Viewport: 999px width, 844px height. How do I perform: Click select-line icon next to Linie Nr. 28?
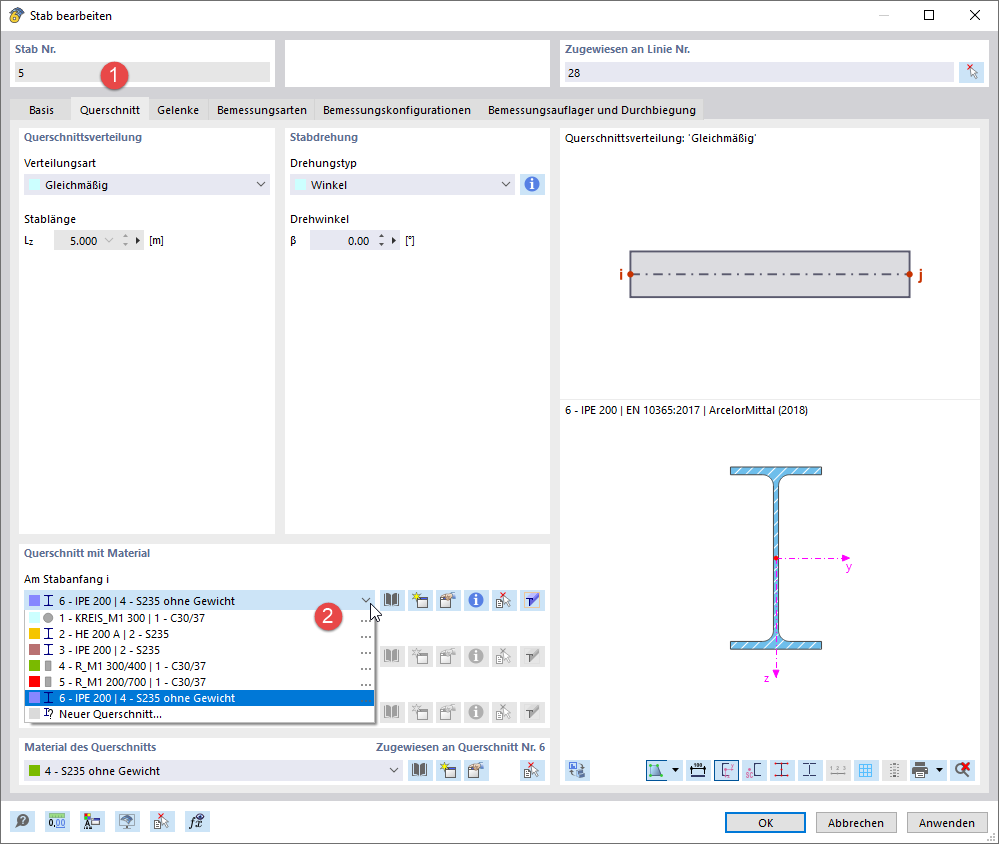coord(972,72)
